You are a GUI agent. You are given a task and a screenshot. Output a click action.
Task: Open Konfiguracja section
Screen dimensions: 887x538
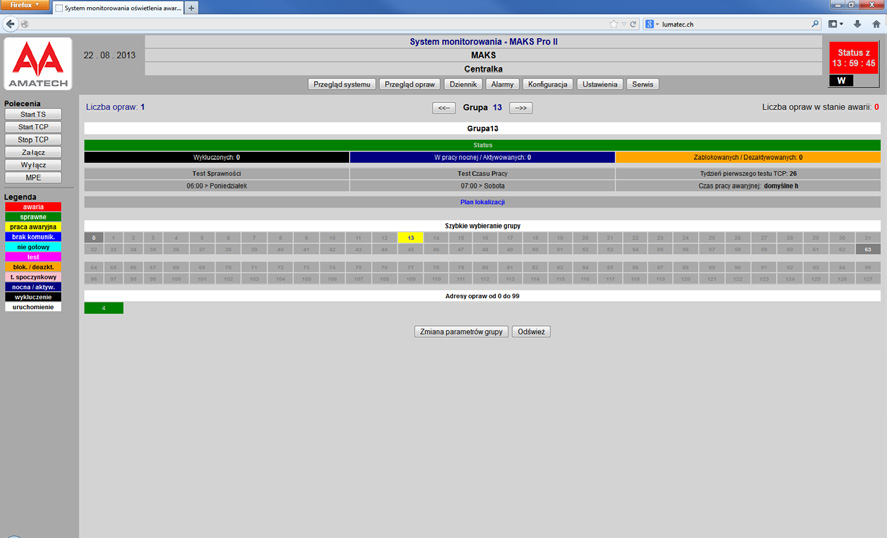(548, 84)
